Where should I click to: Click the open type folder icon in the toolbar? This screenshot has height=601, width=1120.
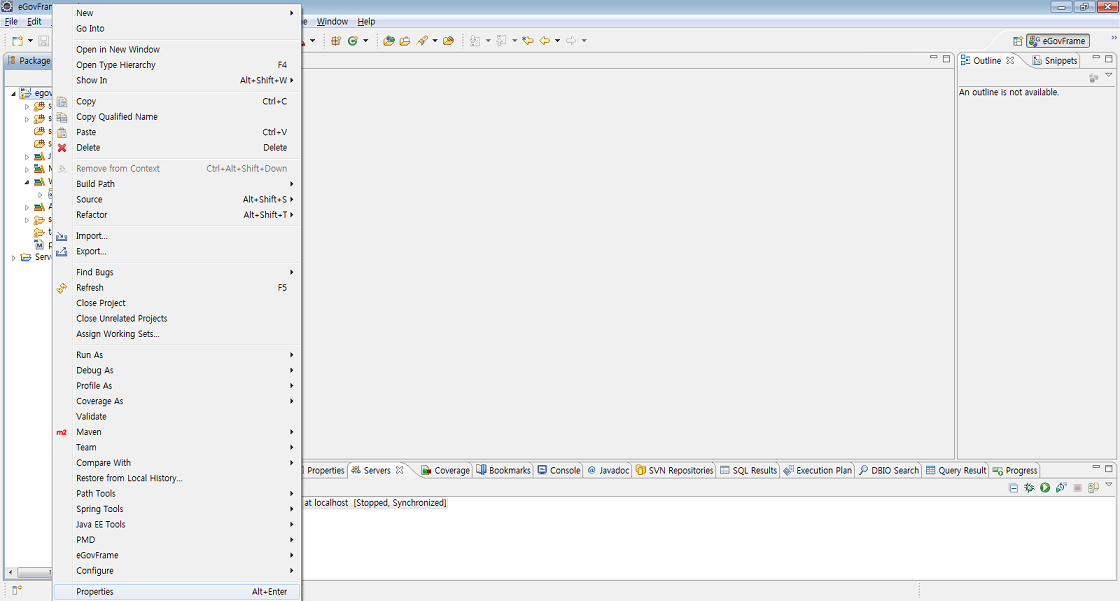click(x=389, y=41)
